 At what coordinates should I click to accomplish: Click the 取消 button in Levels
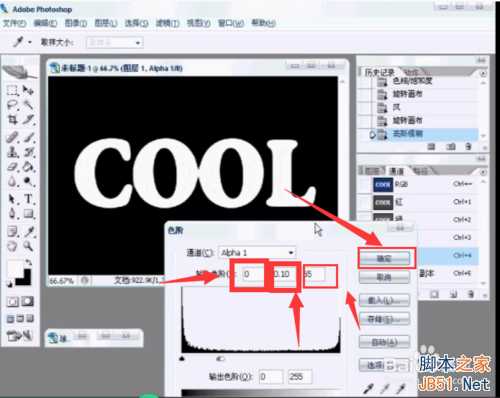(x=384, y=277)
